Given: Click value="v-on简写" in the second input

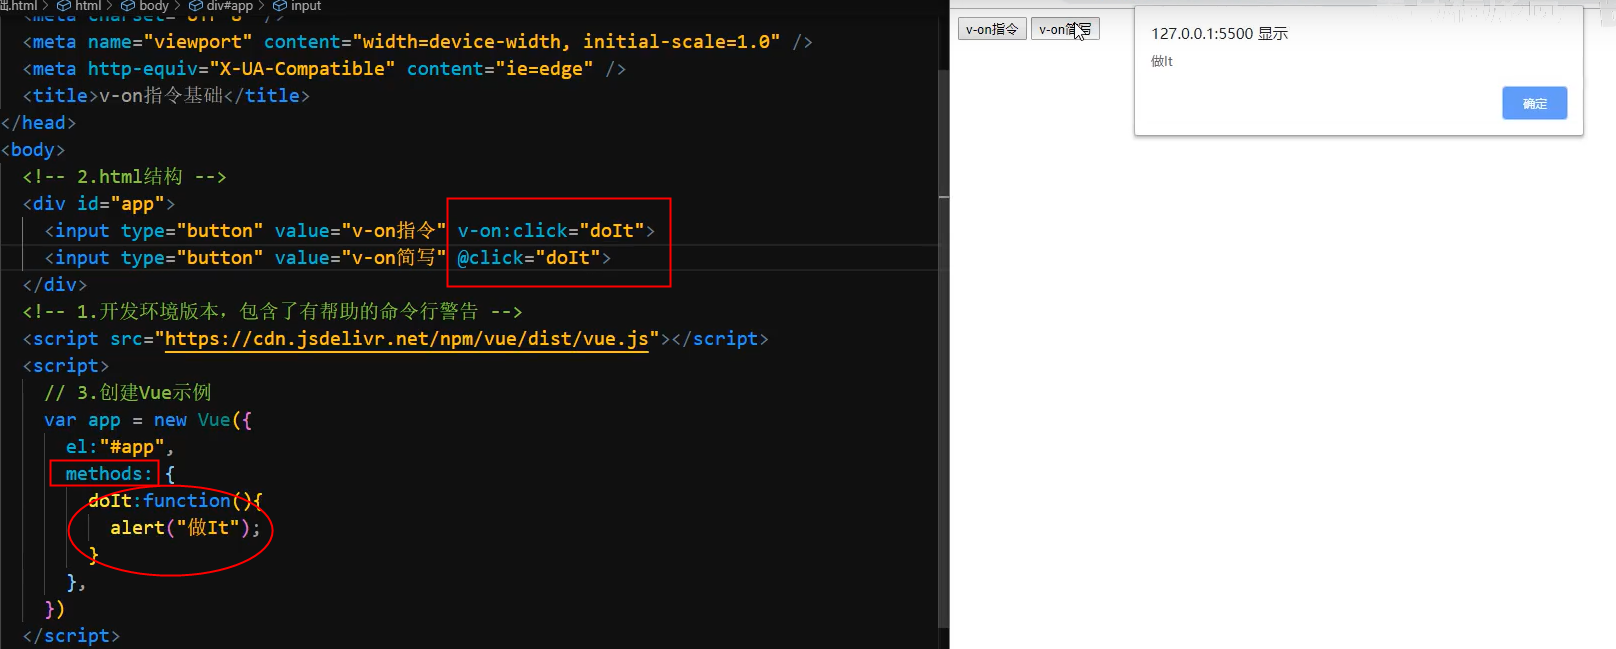Looking at the screenshot, I should (x=360, y=258).
